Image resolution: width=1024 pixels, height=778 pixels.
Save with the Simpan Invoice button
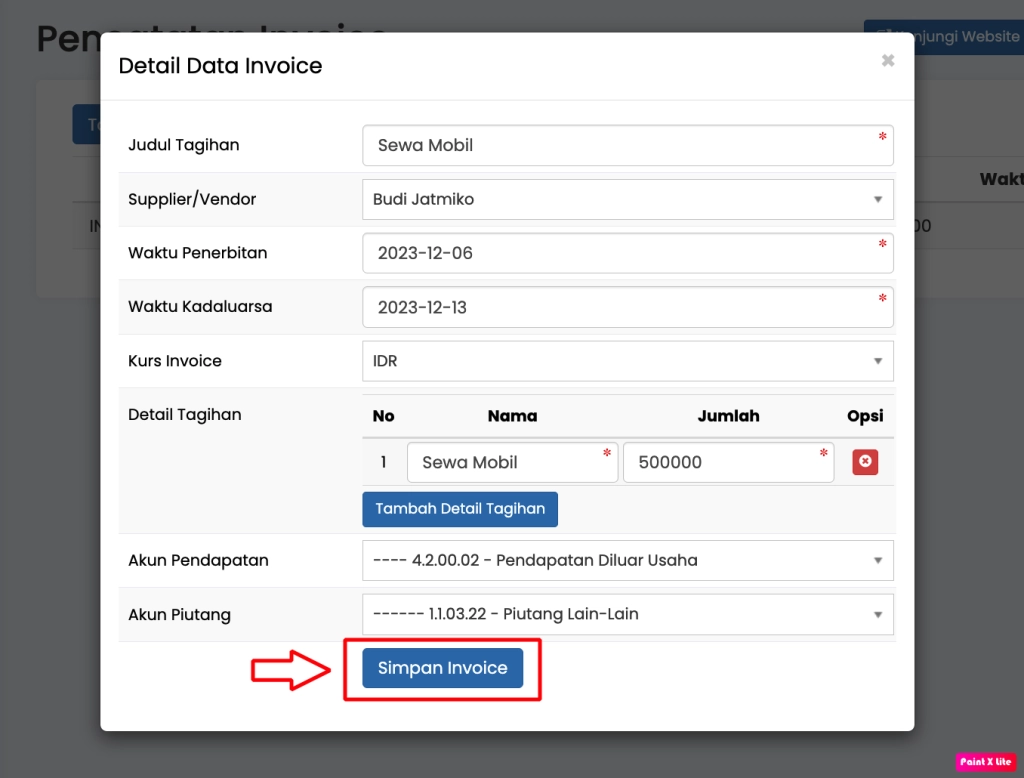[442, 668]
